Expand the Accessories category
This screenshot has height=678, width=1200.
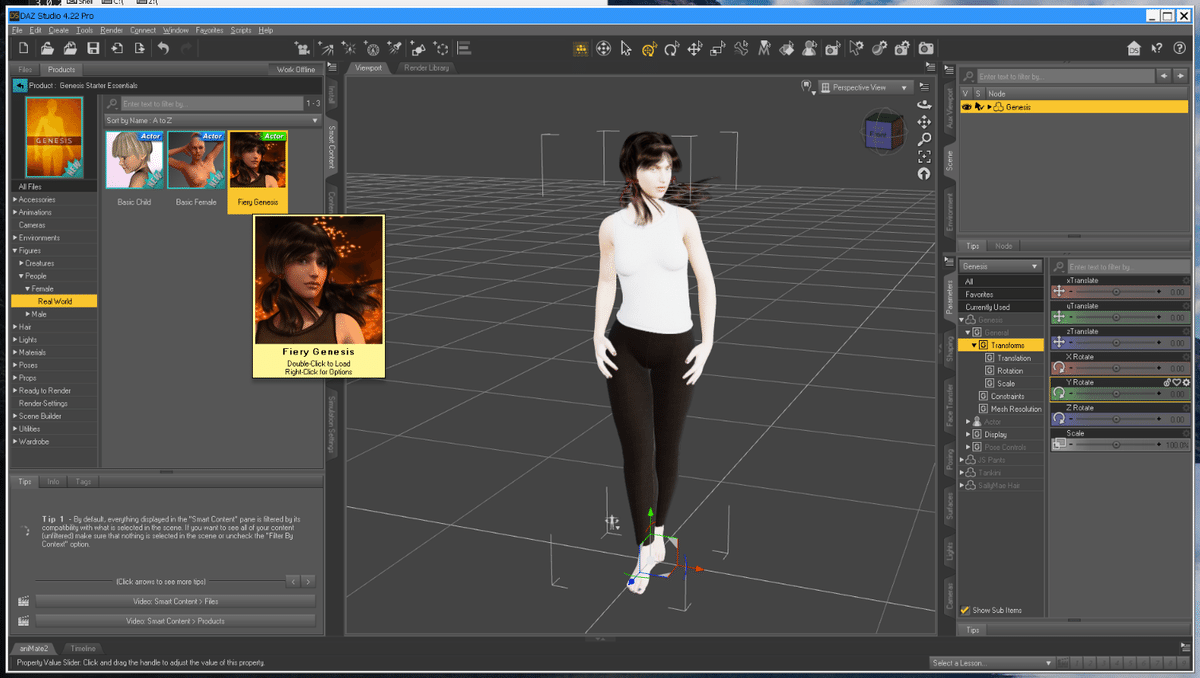pos(15,200)
